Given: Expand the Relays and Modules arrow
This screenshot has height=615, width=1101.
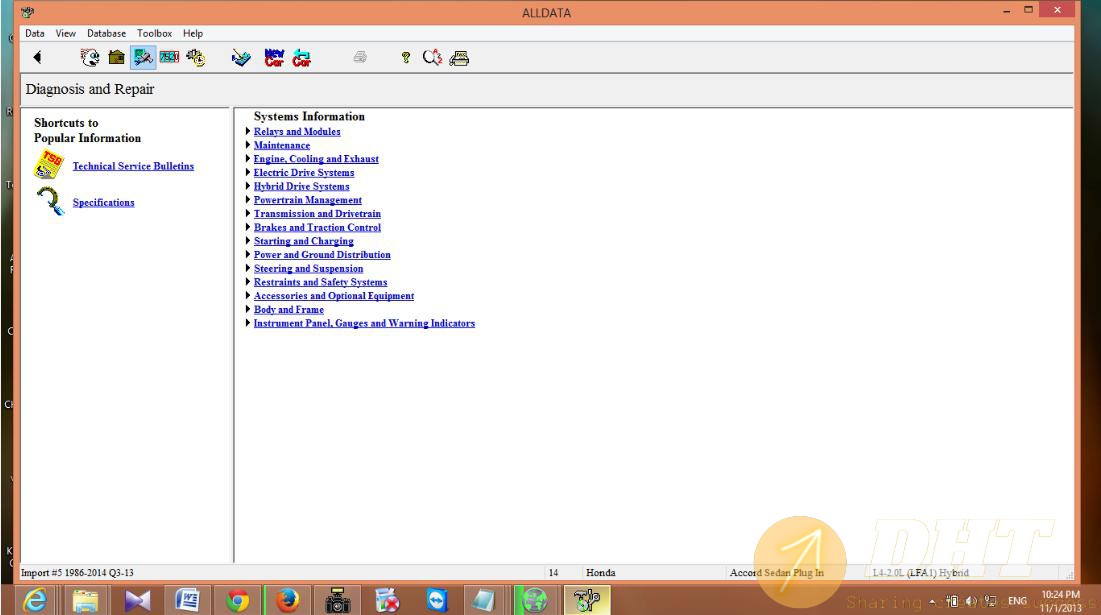Looking at the screenshot, I should [248, 131].
